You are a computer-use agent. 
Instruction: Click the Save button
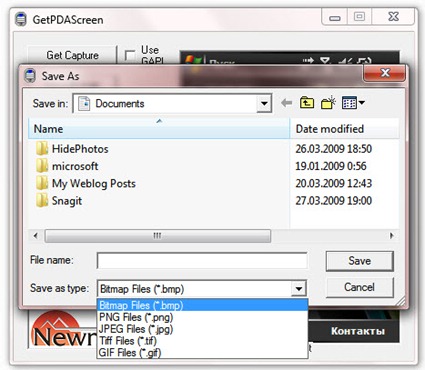[359, 261]
